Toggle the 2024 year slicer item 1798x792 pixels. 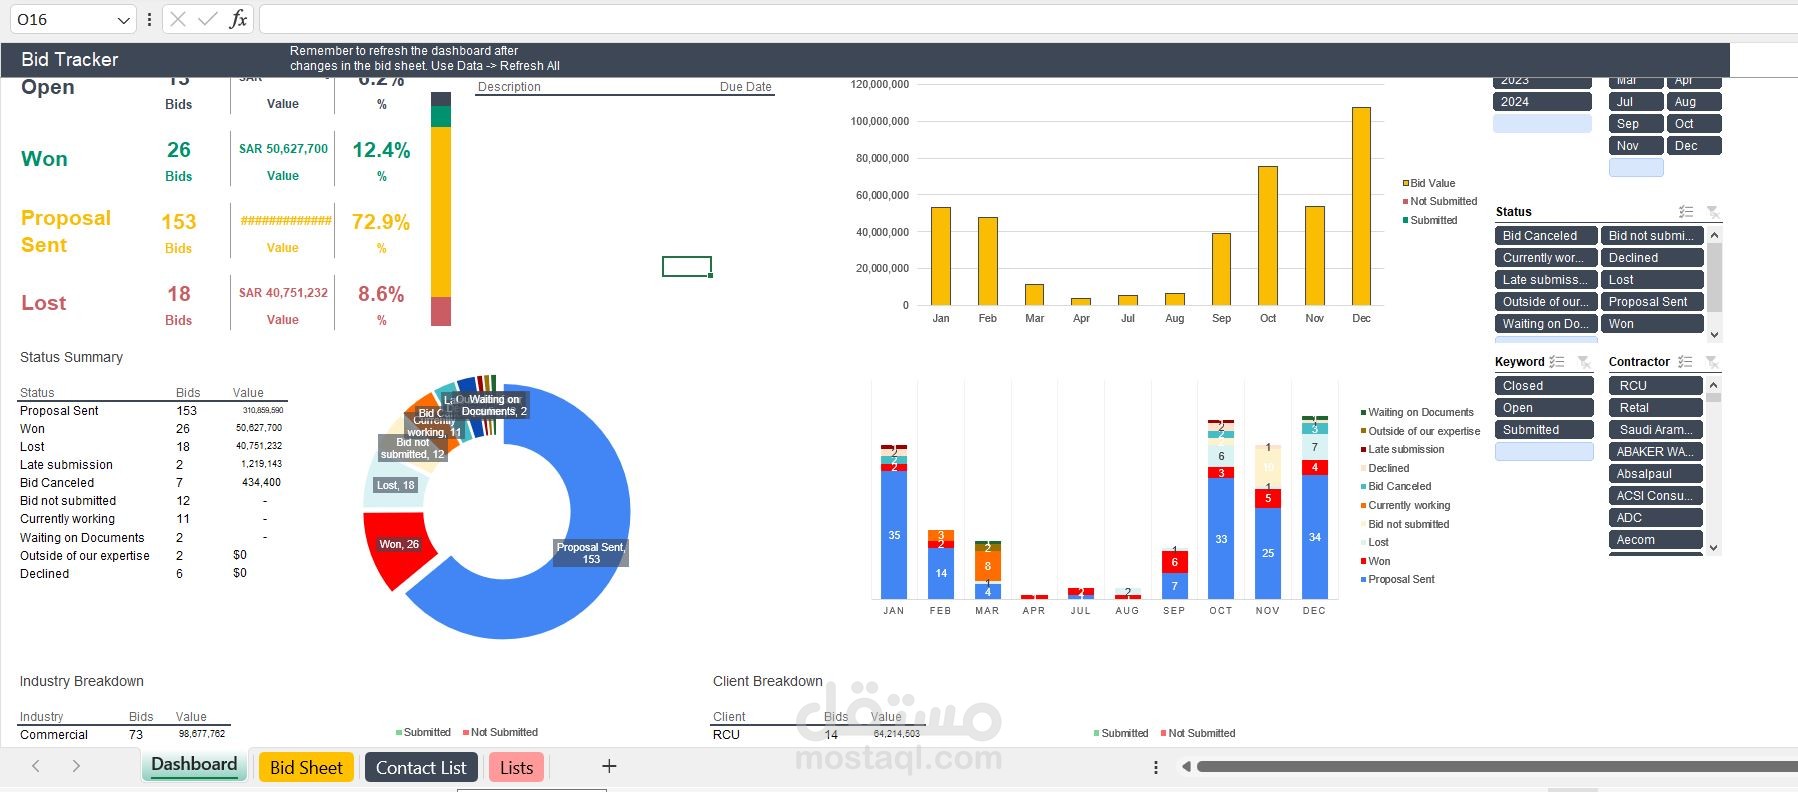pyautogui.click(x=1542, y=102)
